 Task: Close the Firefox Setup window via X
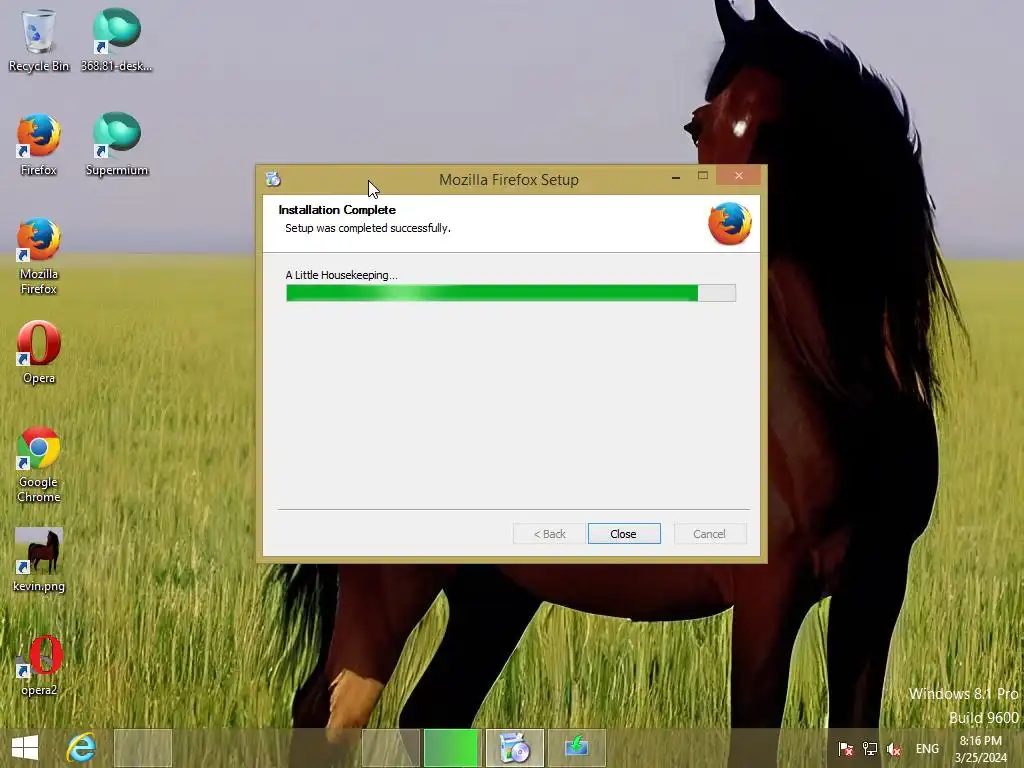click(739, 176)
